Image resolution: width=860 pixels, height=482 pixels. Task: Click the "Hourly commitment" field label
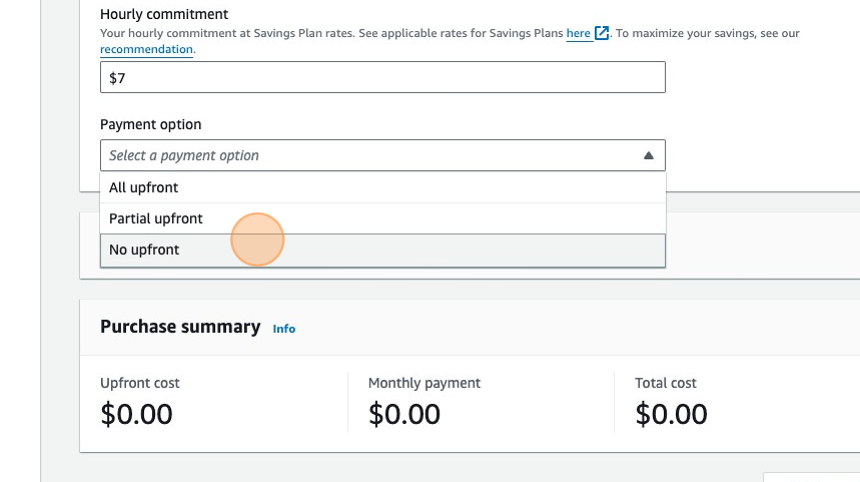click(x=164, y=14)
